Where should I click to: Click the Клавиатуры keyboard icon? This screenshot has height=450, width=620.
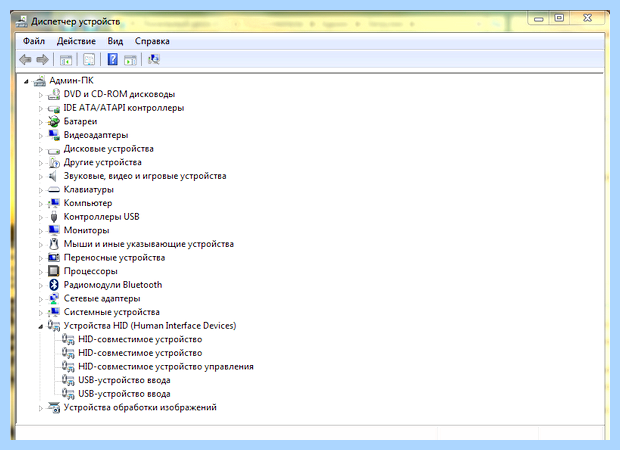(53, 190)
